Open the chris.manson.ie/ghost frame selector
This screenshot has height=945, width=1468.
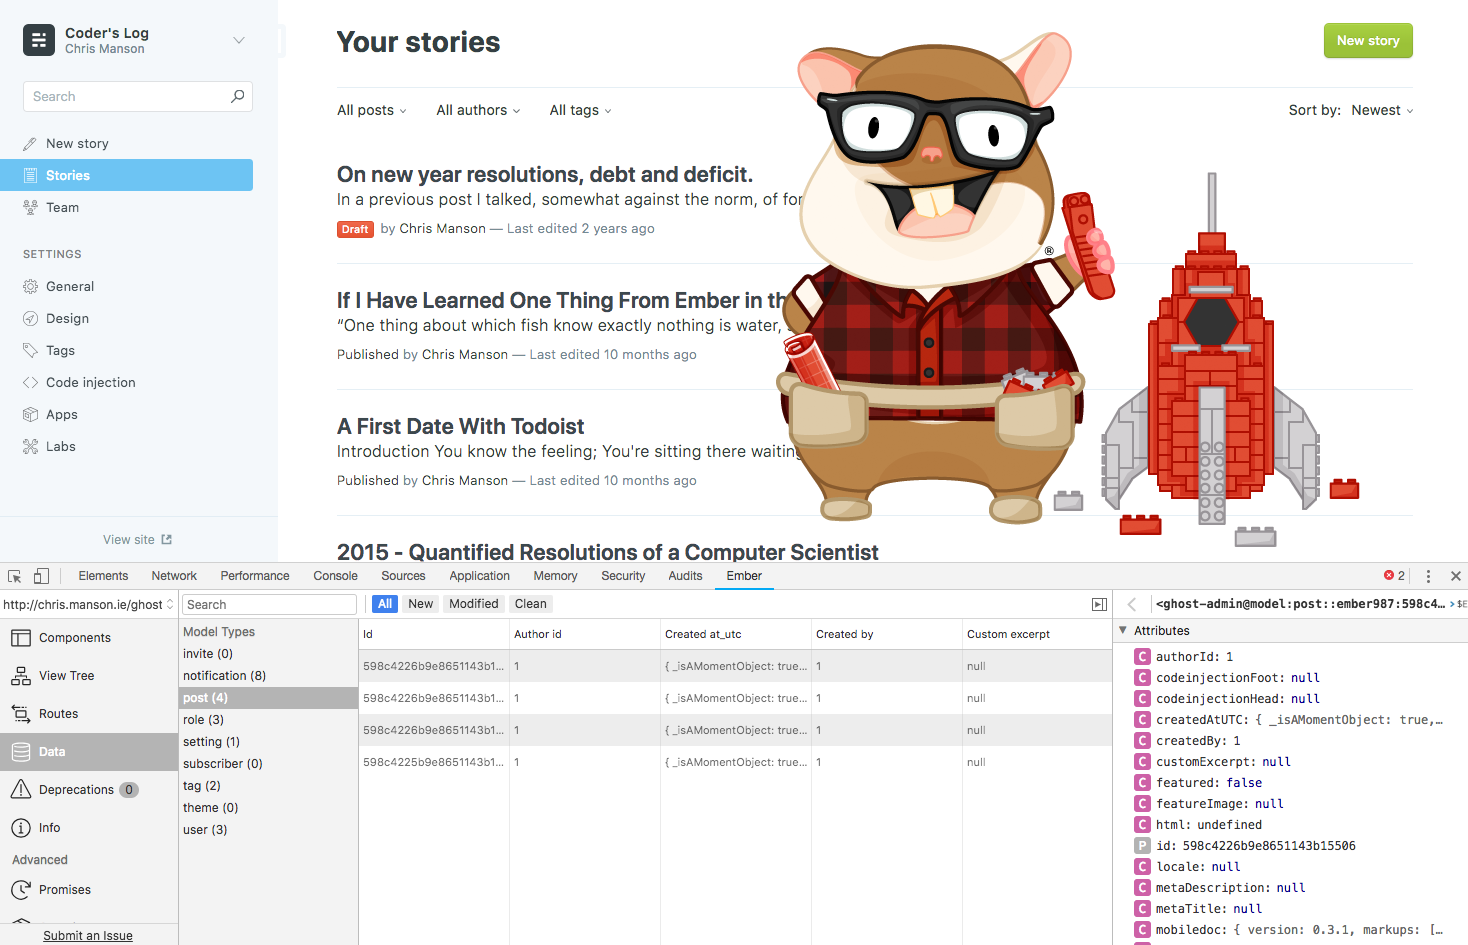tap(89, 604)
